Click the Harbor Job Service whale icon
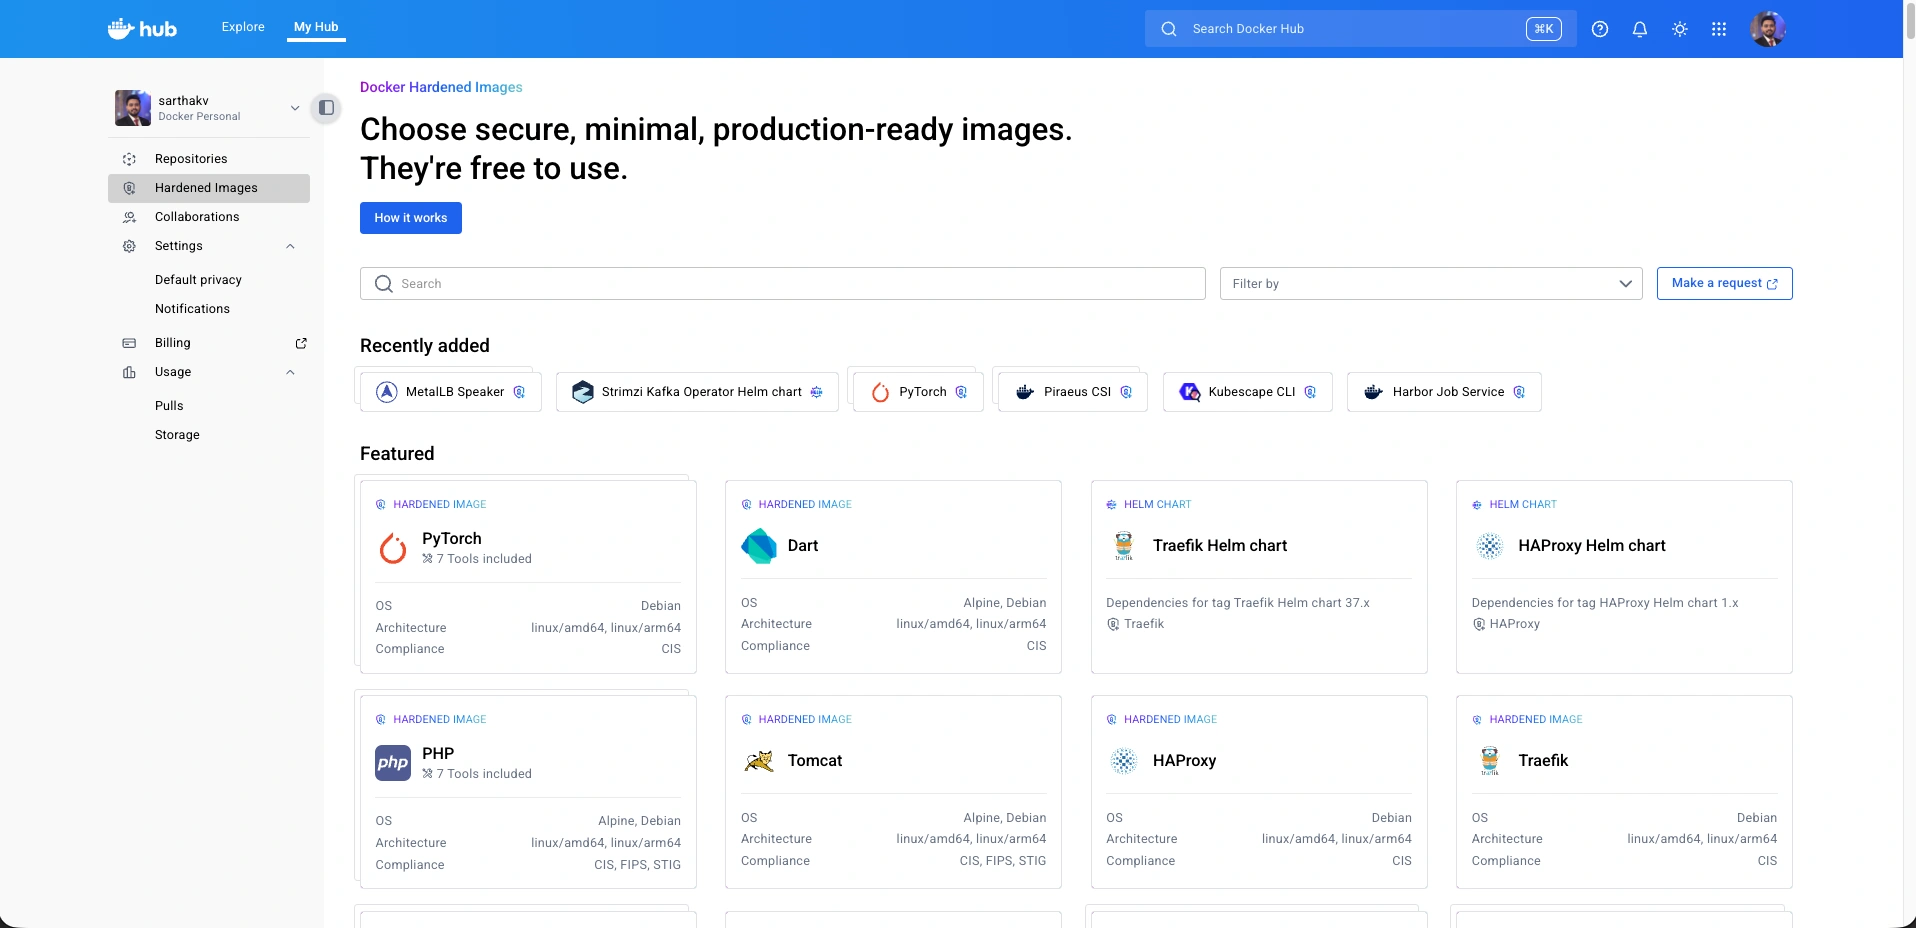 tap(1374, 392)
